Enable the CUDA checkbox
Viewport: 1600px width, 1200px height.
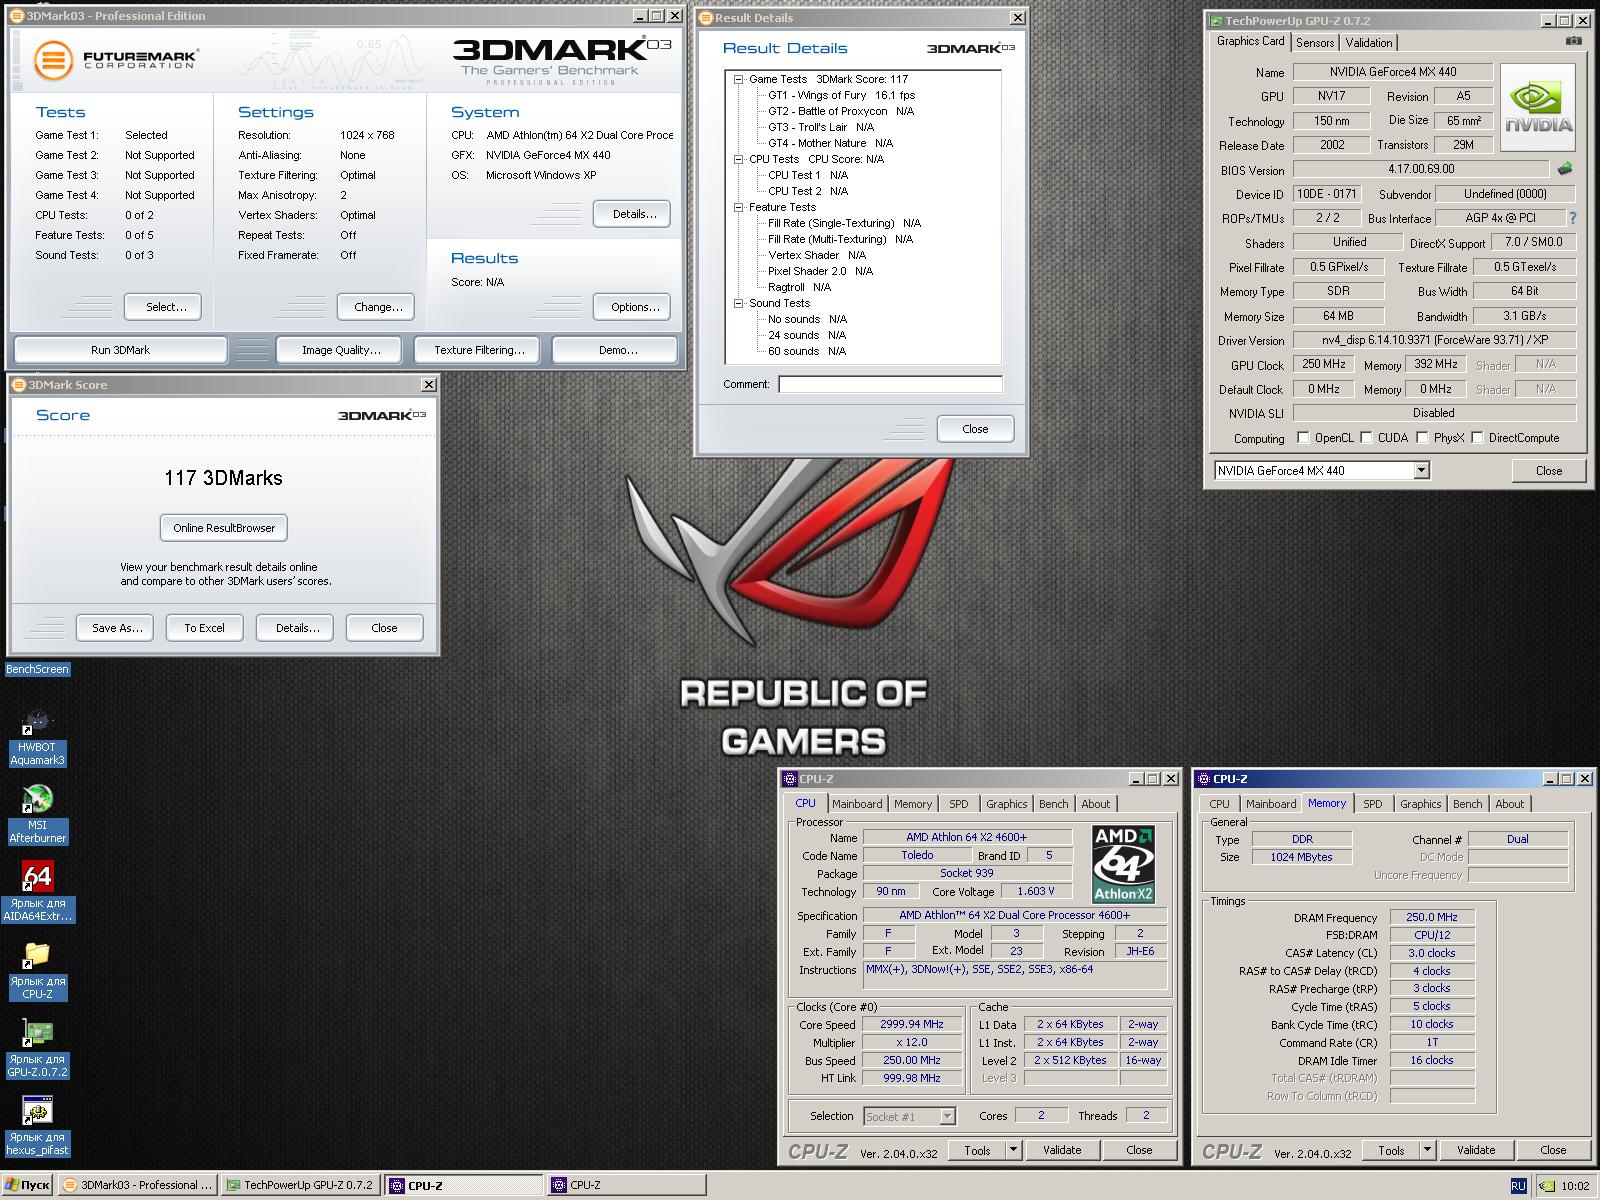(x=1366, y=438)
